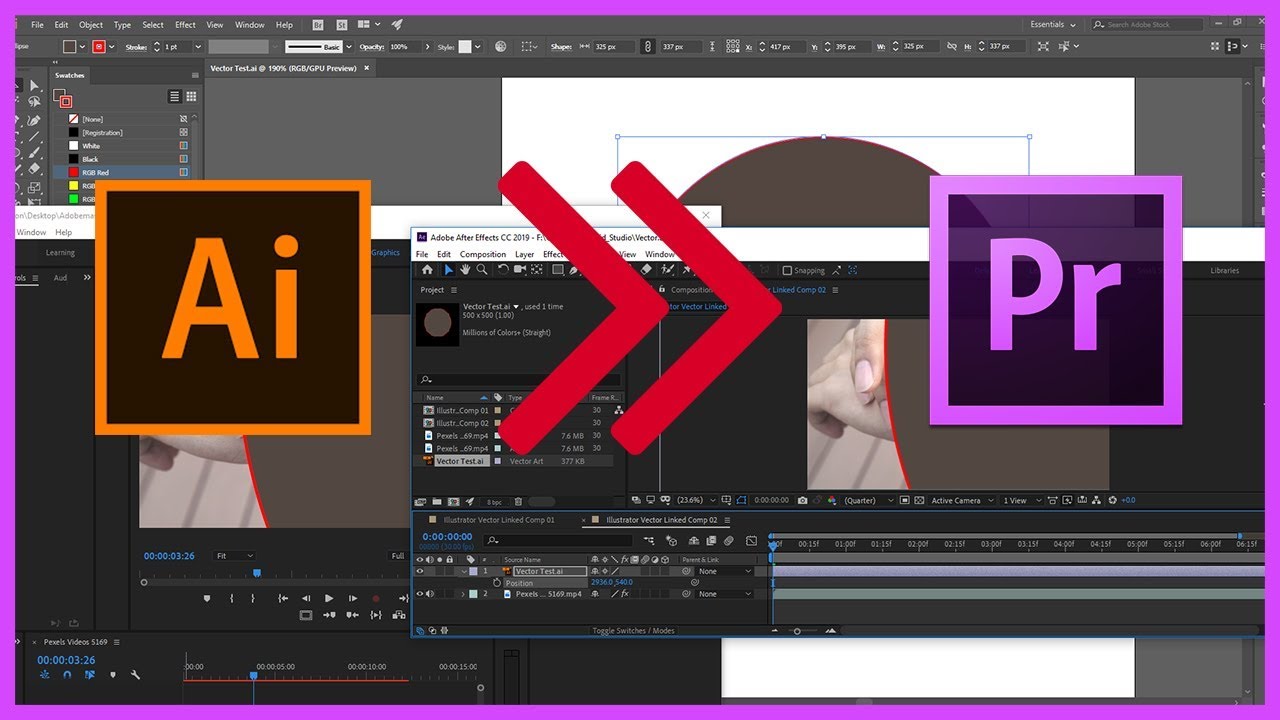Image resolution: width=1280 pixels, height=720 pixels.
Task: Click the Position stopwatch for Vector Test.ai
Action: pyautogui.click(x=497, y=583)
